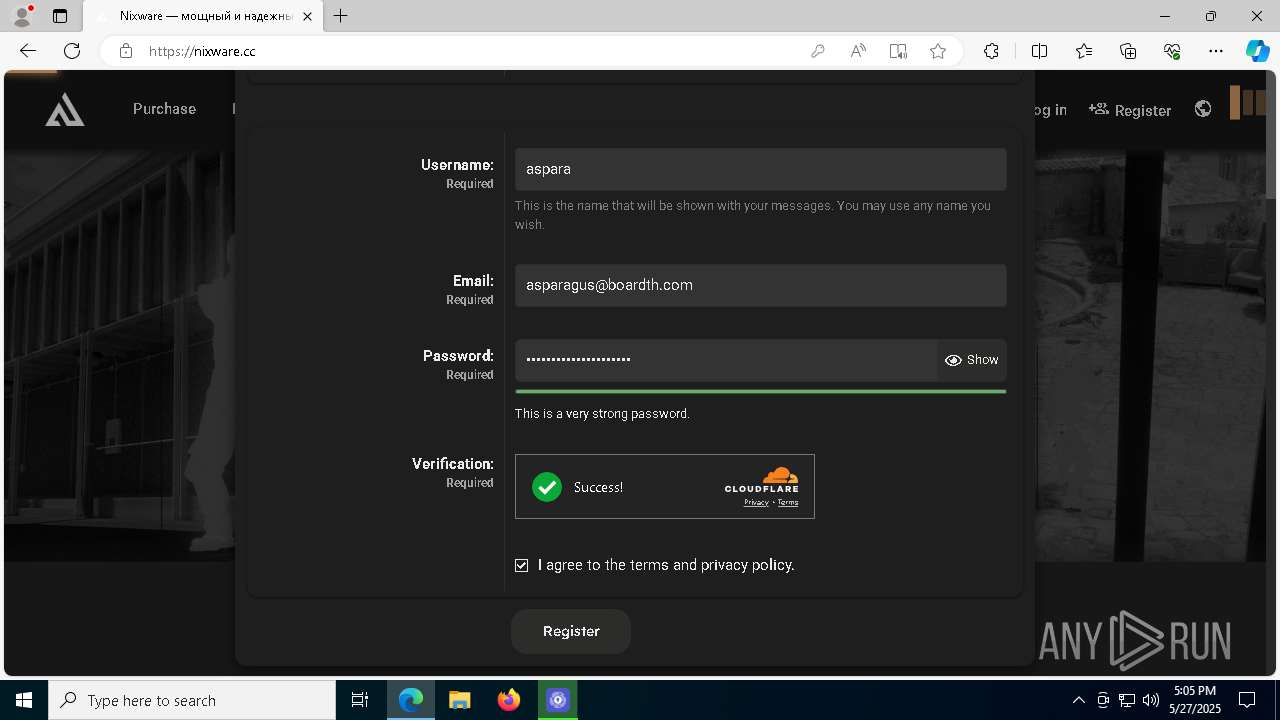Click the Cloudflare Success verification checkmark
The image size is (1280, 720).
547,487
